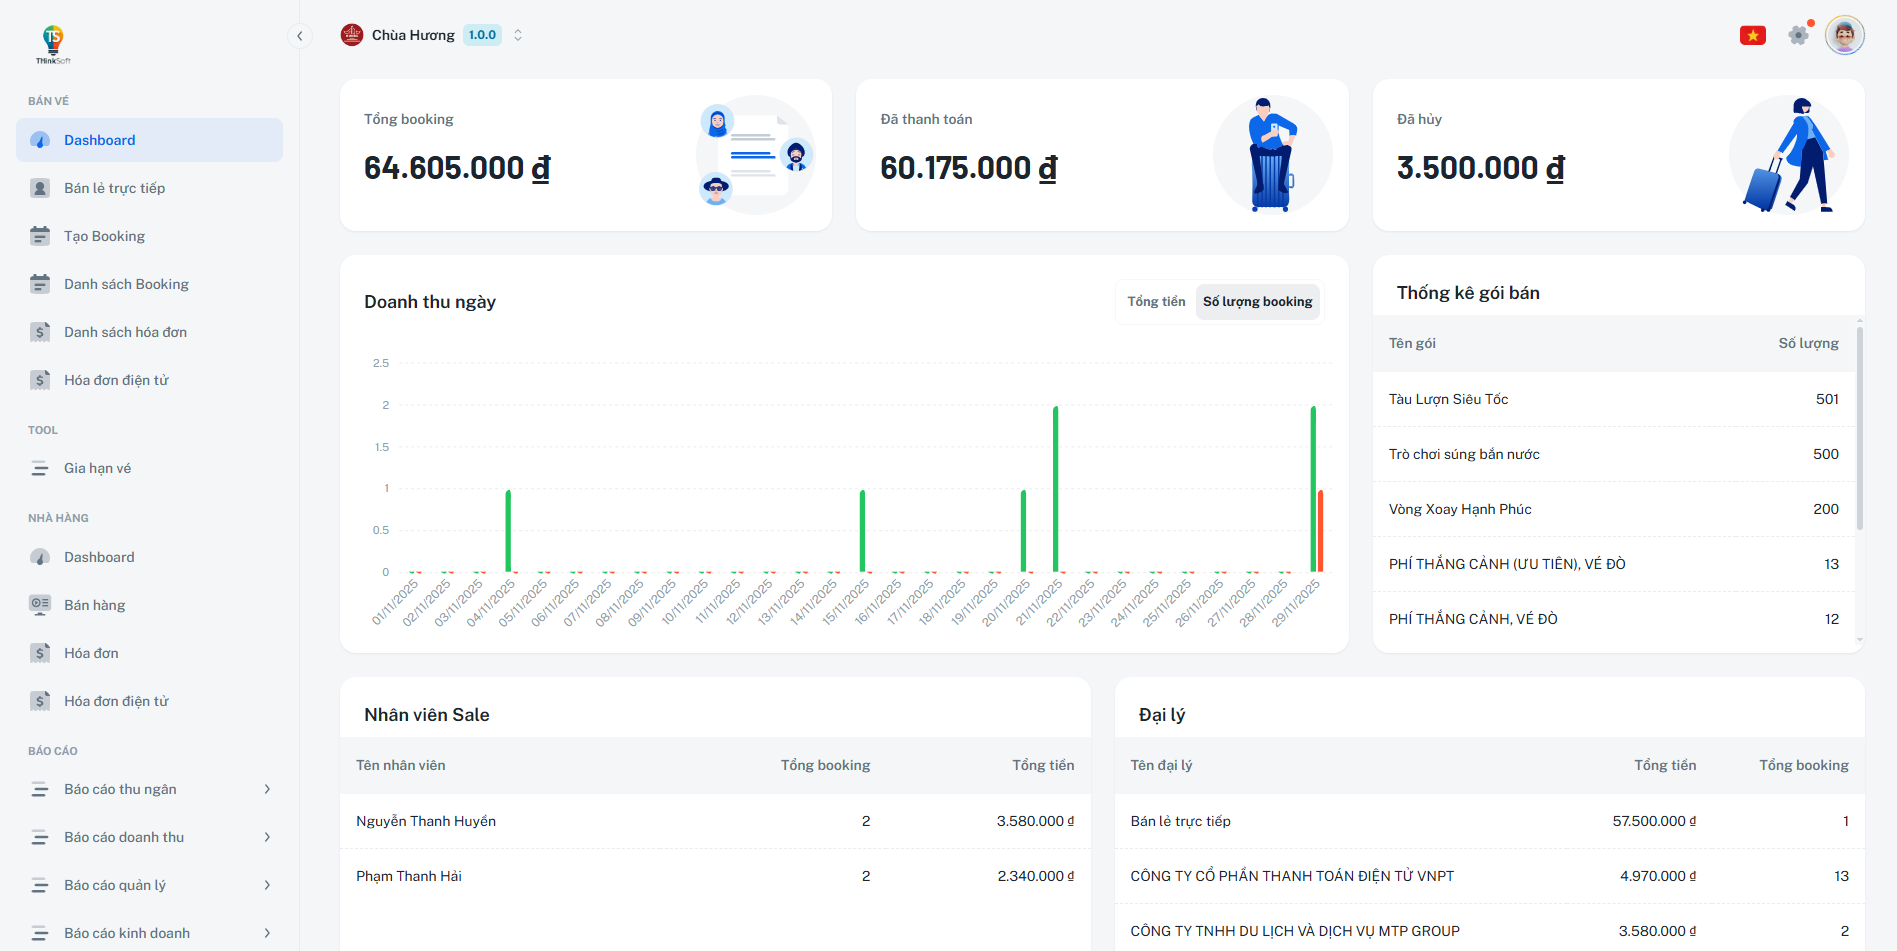This screenshot has width=1897, height=951.
Task: Click the user avatar in the top right
Action: (x=1844, y=34)
